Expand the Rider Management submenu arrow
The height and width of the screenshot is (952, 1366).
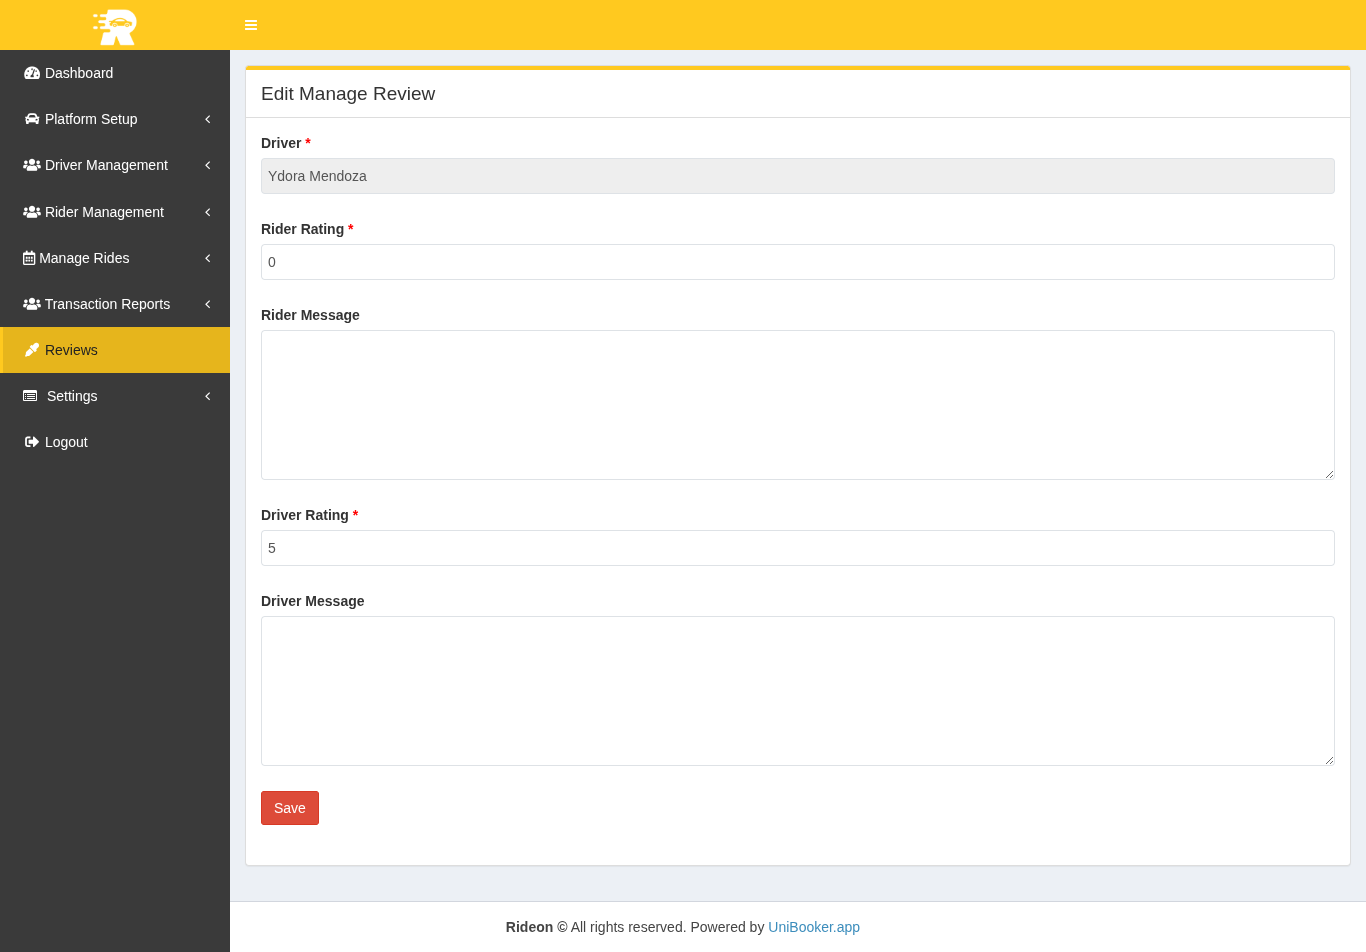(x=208, y=212)
